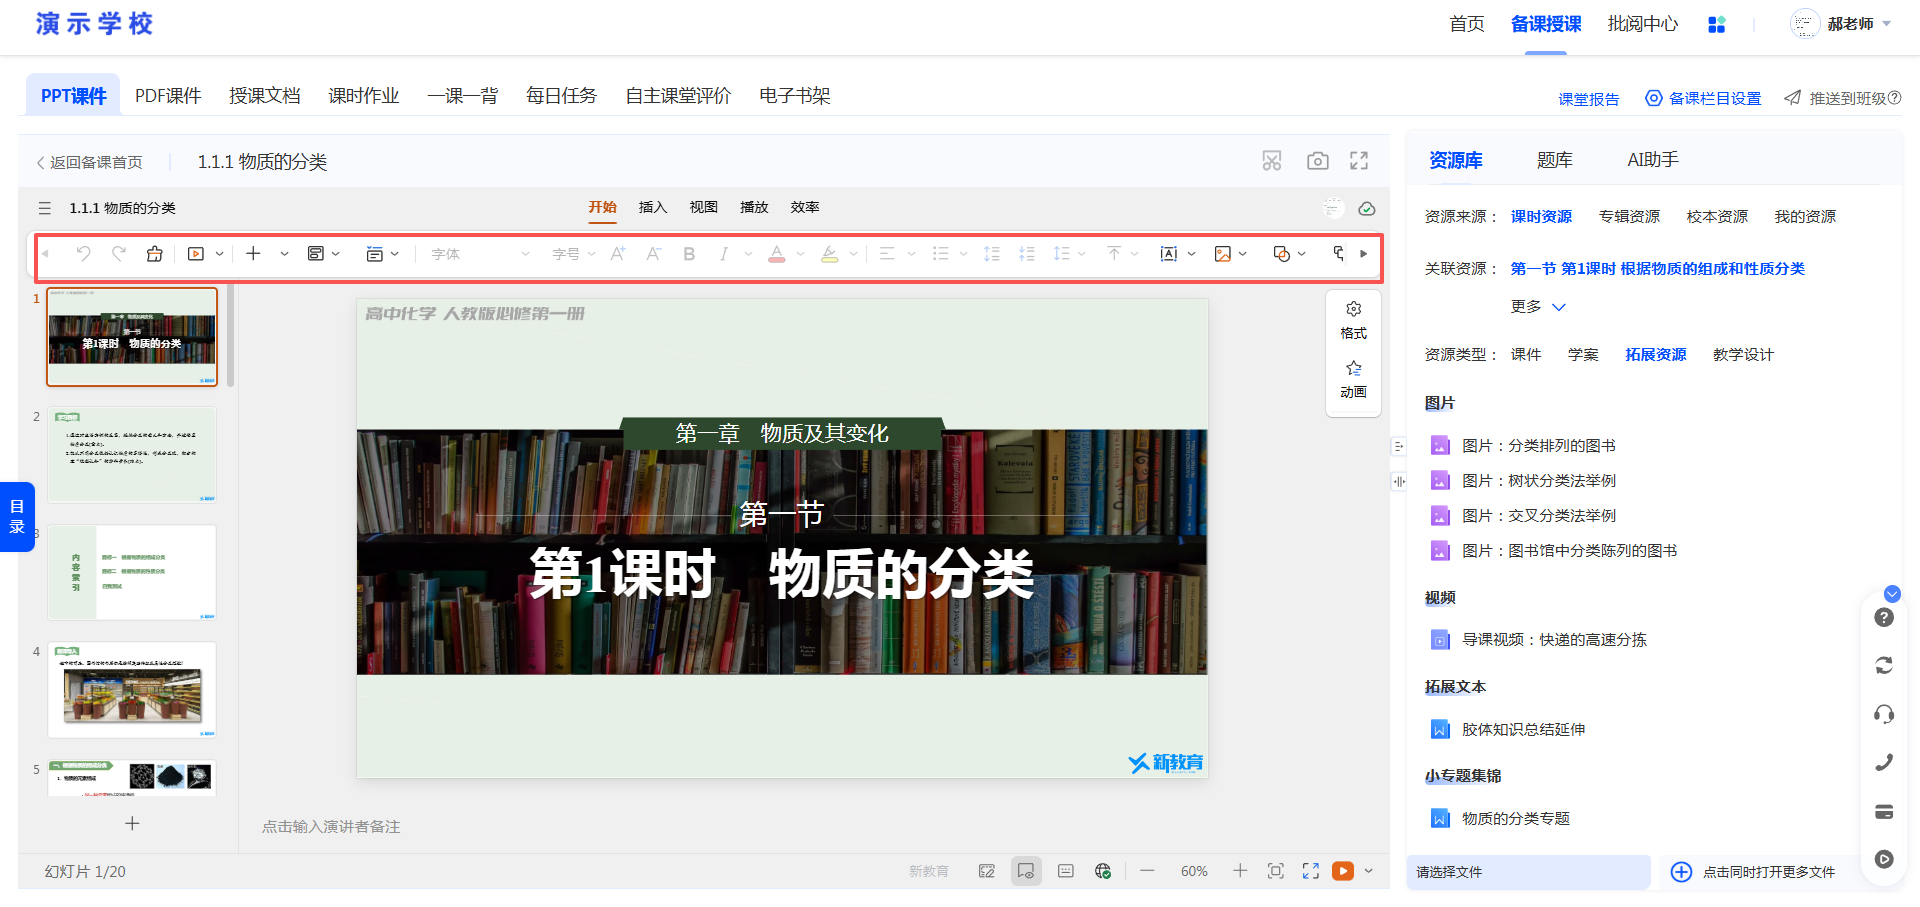Go to 批阅中心 in the top navigation
1920x907 pixels.
tap(1643, 24)
